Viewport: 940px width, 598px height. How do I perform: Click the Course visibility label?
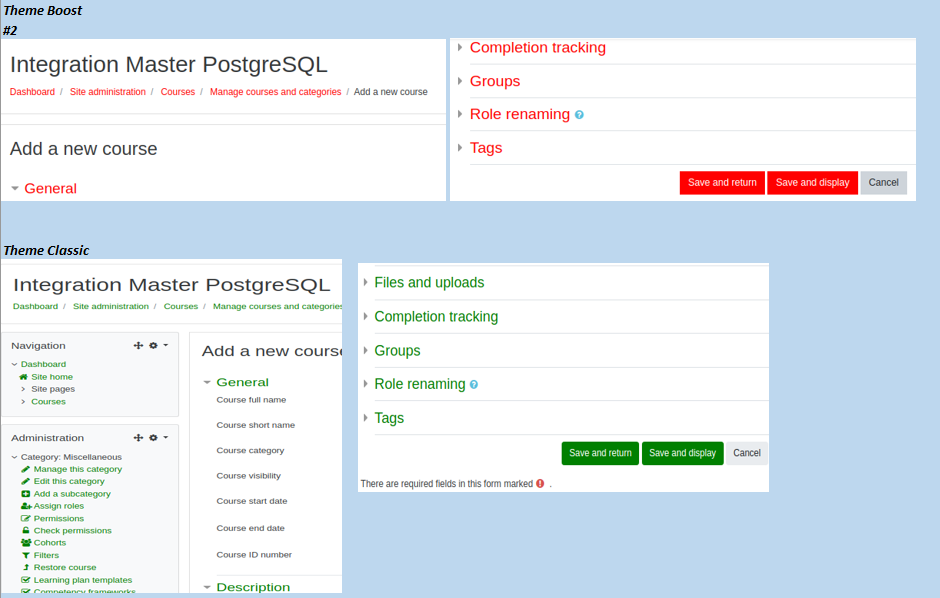click(x=248, y=476)
